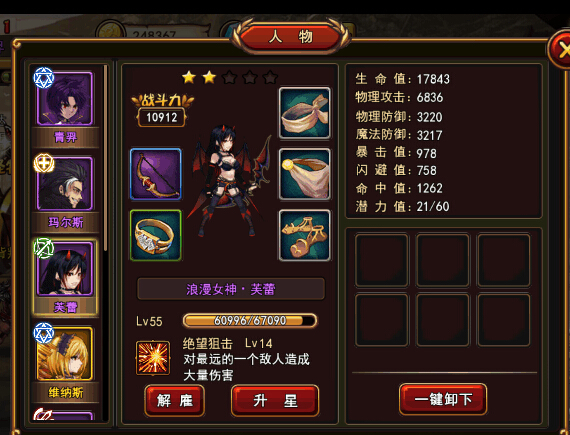Select the sandals equipment slot
This screenshot has height=435, width=570.
(305, 235)
